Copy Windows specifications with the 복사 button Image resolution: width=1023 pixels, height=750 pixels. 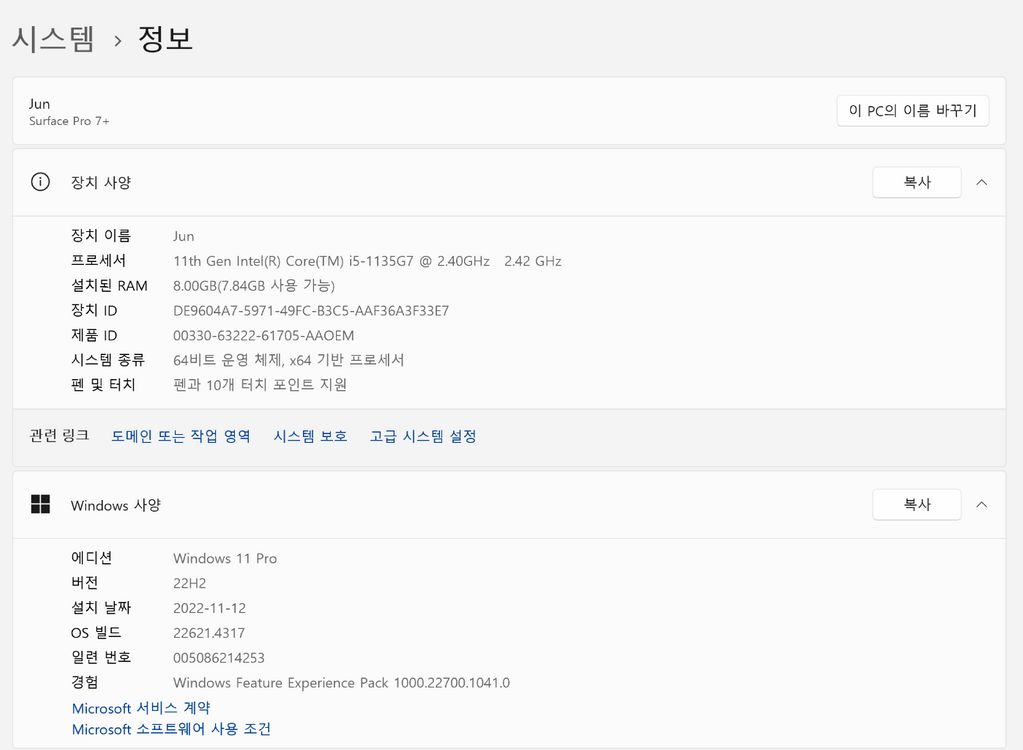(x=915, y=504)
